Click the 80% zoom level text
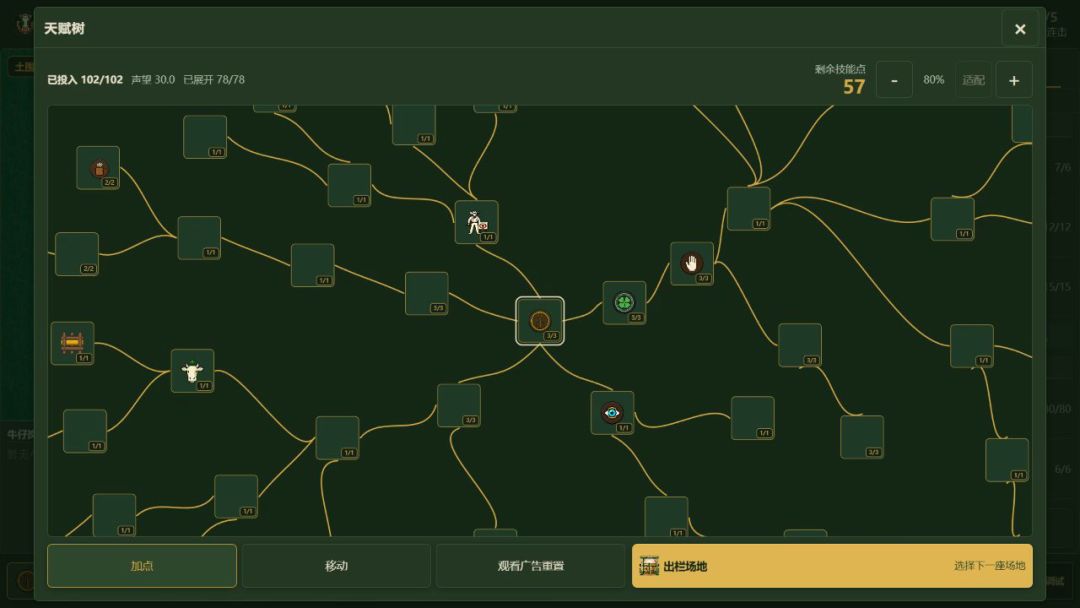The height and width of the screenshot is (608, 1080). click(933, 80)
